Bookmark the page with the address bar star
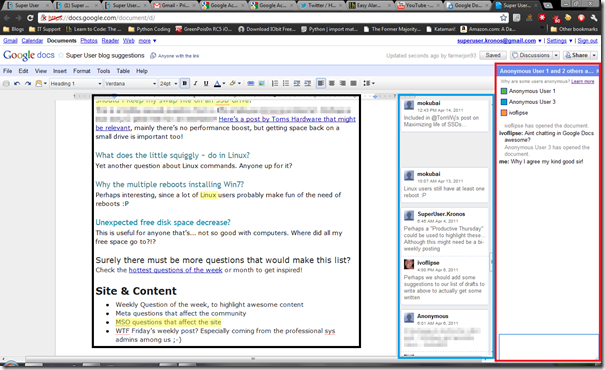Screen dimensions: 605x370 503,18
